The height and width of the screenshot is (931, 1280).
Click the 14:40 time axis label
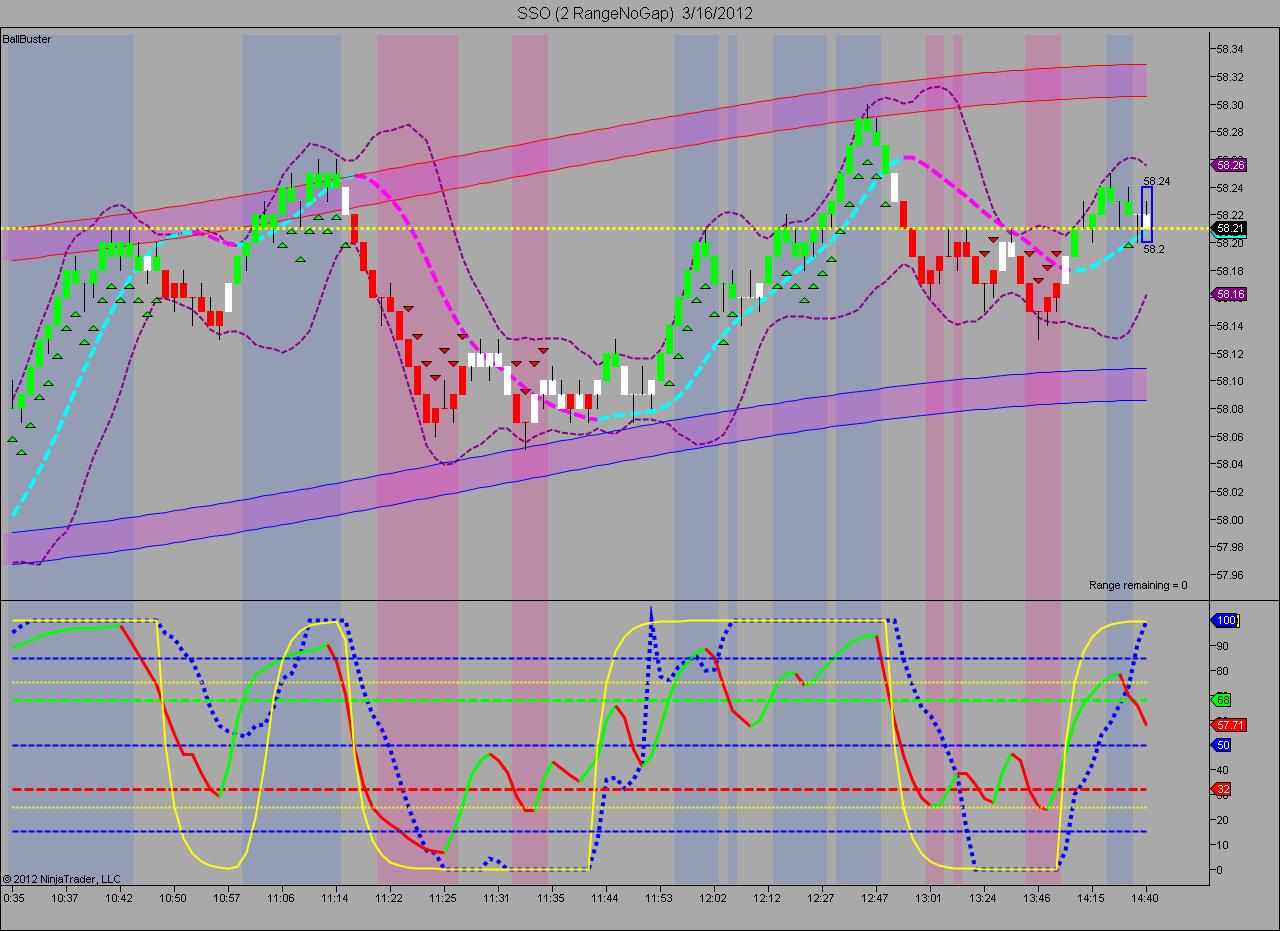1145,898
